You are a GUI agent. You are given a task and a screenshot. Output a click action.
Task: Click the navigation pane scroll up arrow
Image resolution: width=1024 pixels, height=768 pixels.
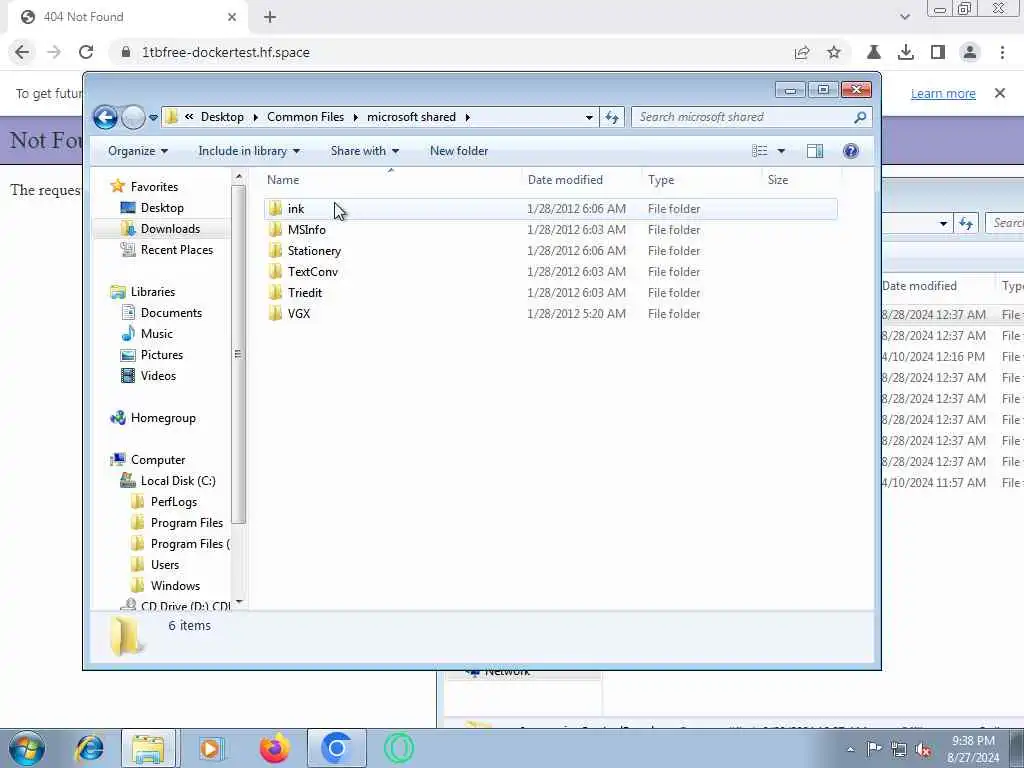coord(239,176)
